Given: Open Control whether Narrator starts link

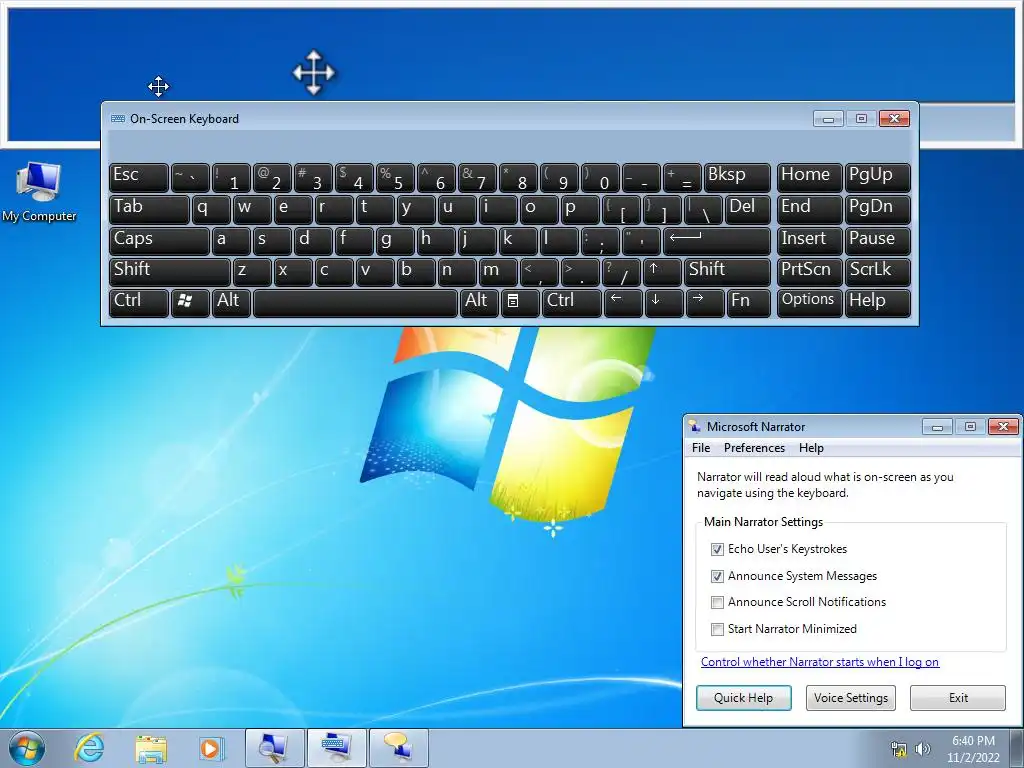Looking at the screenshot, I should [820, 662].
